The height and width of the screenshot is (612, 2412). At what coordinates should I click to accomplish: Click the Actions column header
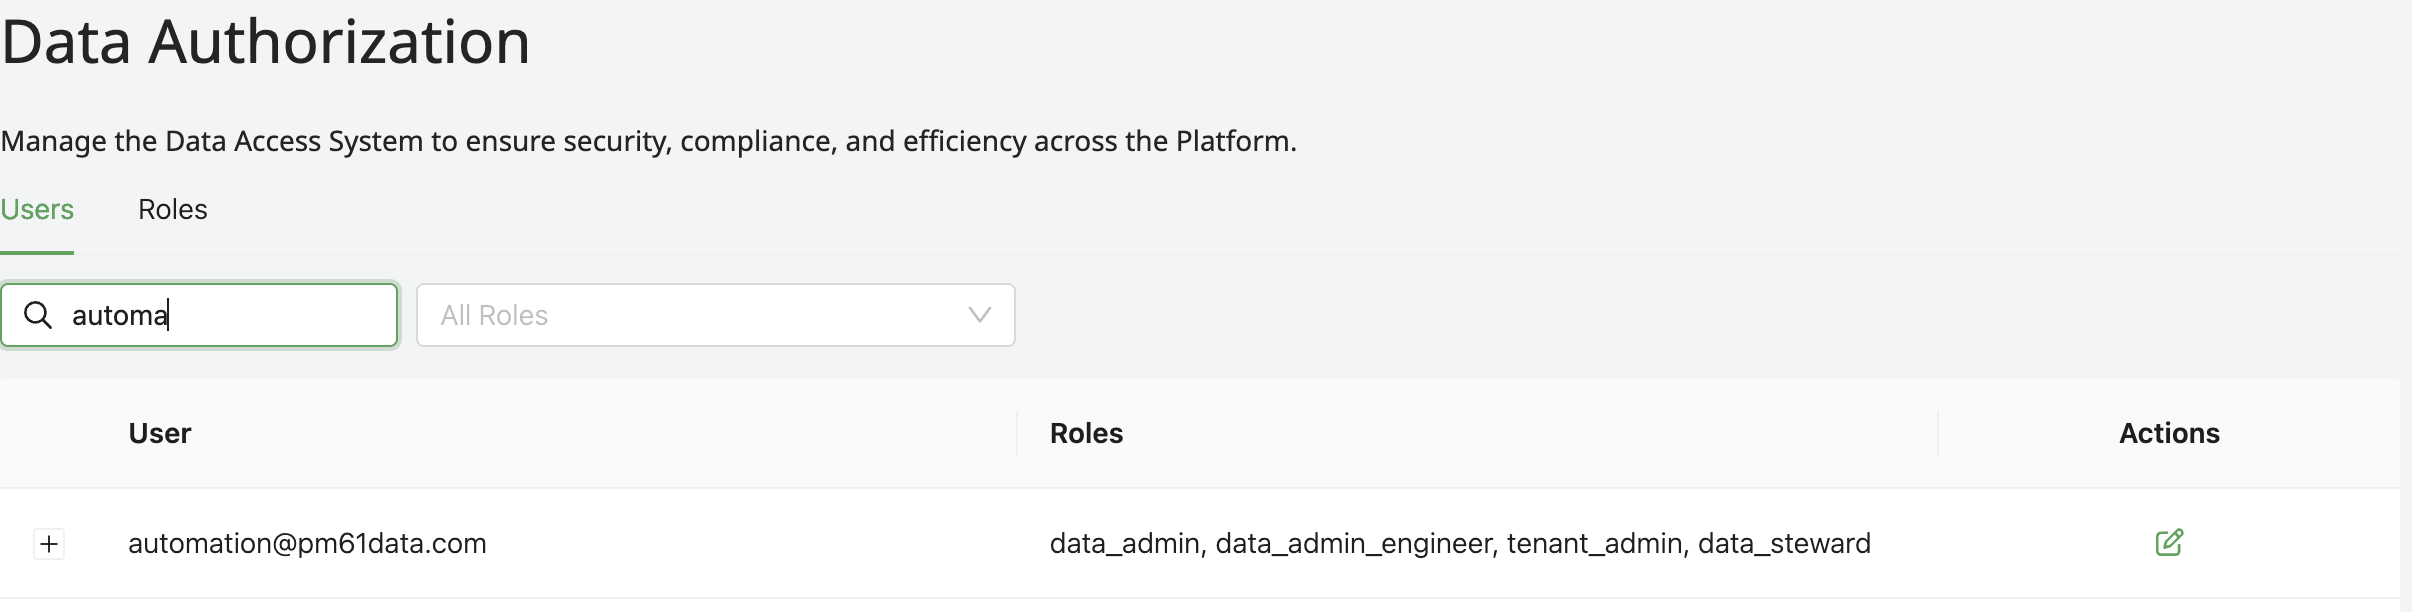pyautogui.click(x=2169, y=433)
